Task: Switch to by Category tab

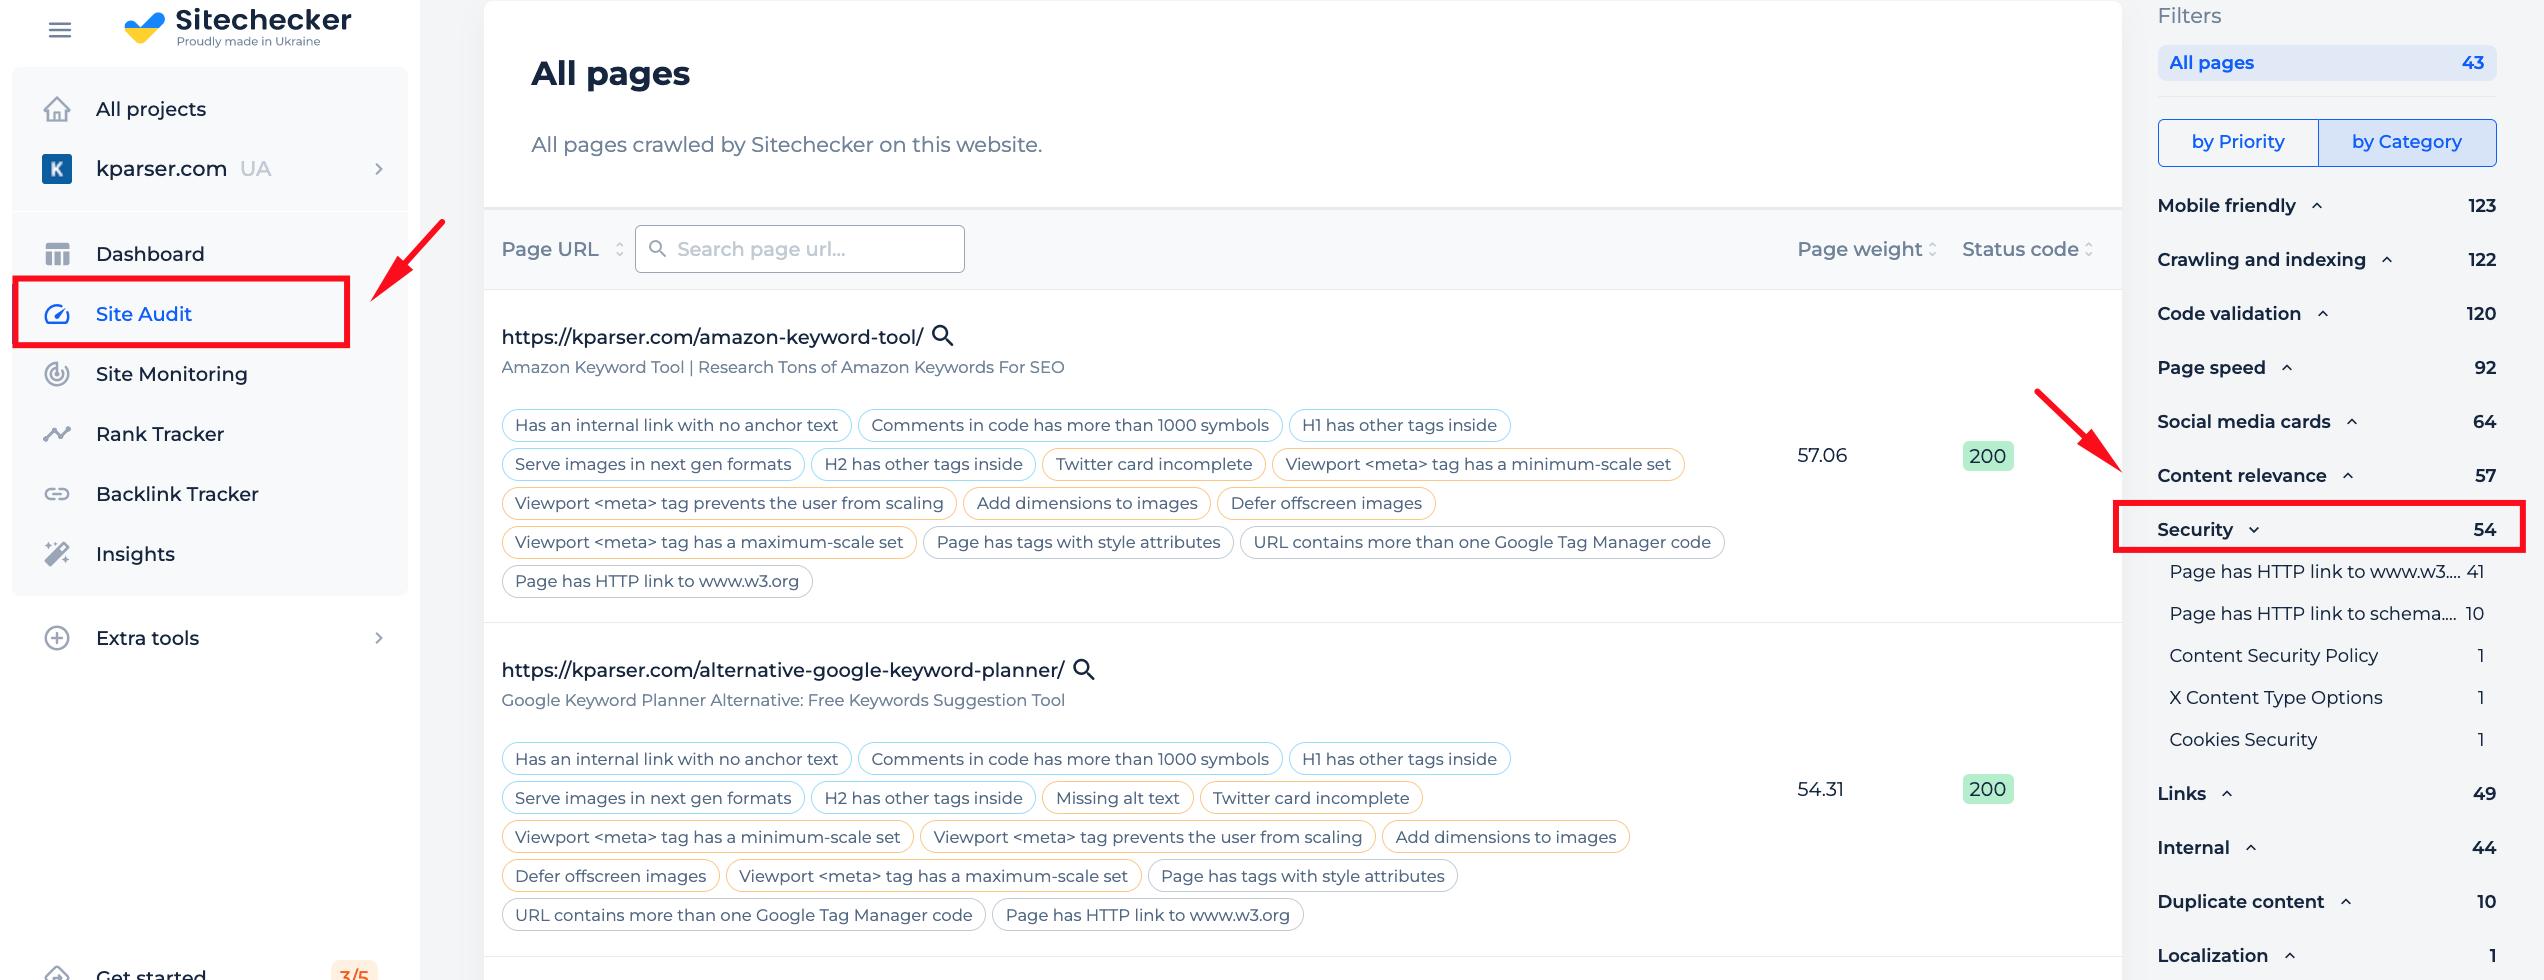Action: (x=2407, y=142)
